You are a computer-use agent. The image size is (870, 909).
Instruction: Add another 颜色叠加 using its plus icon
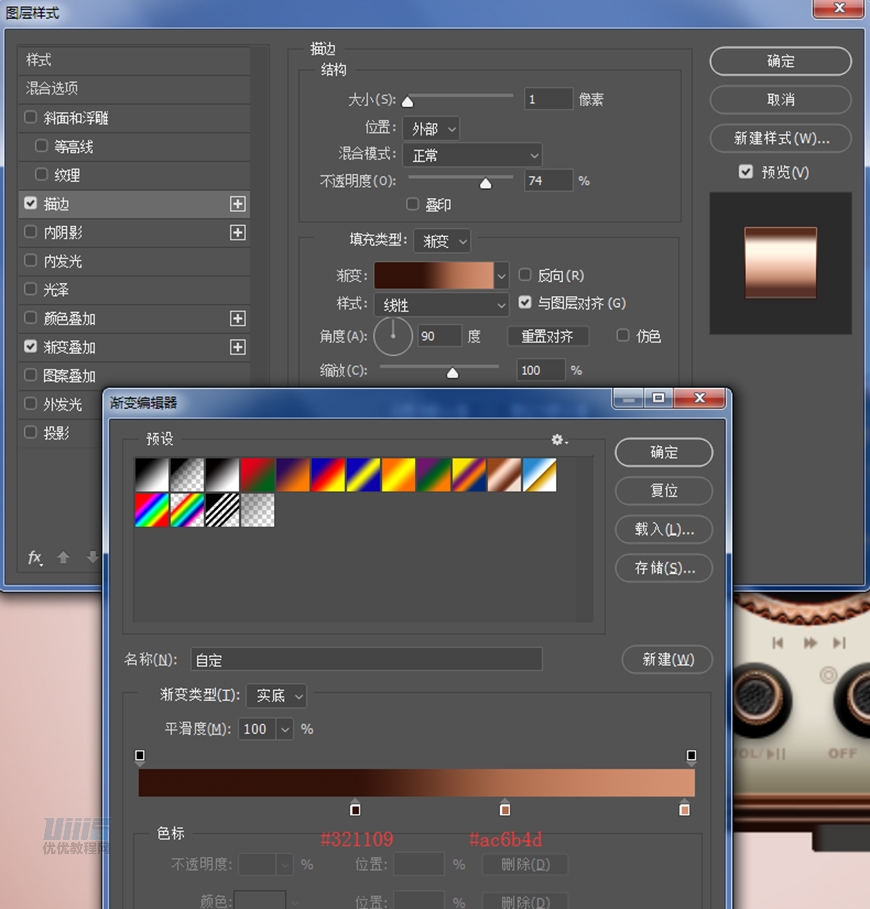[x=237, y=319]
